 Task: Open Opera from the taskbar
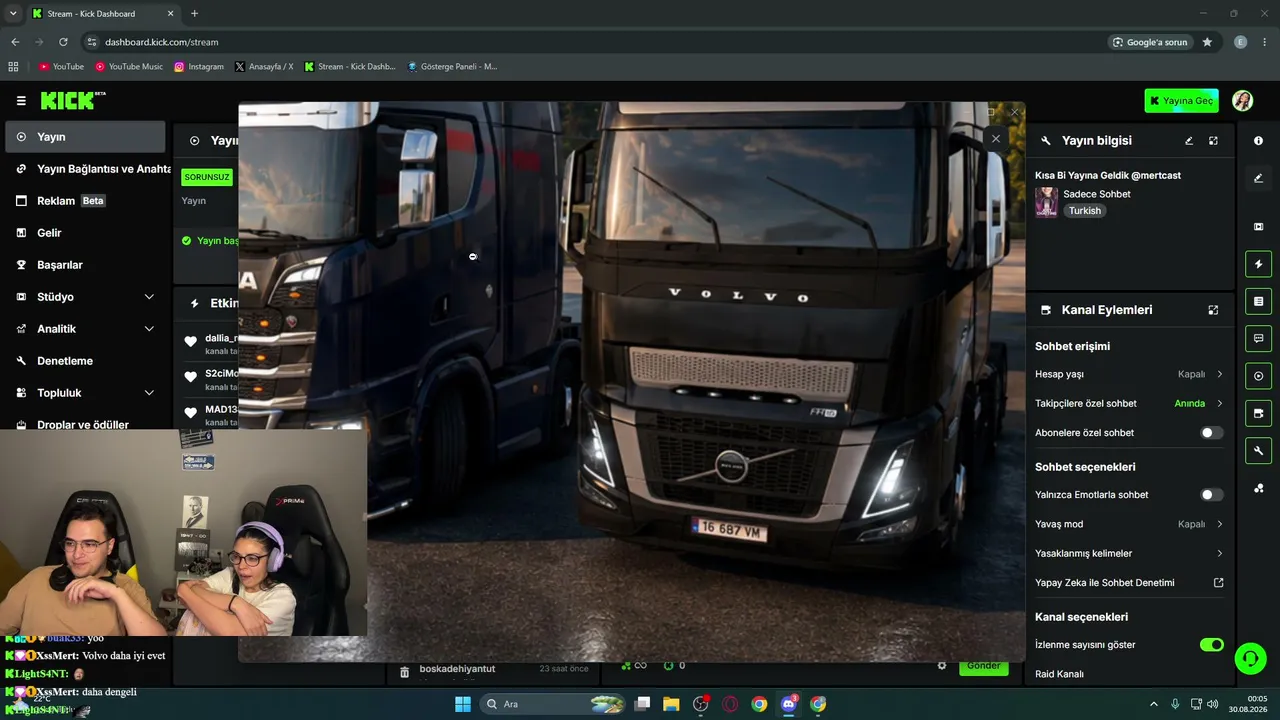pos(730,704)
